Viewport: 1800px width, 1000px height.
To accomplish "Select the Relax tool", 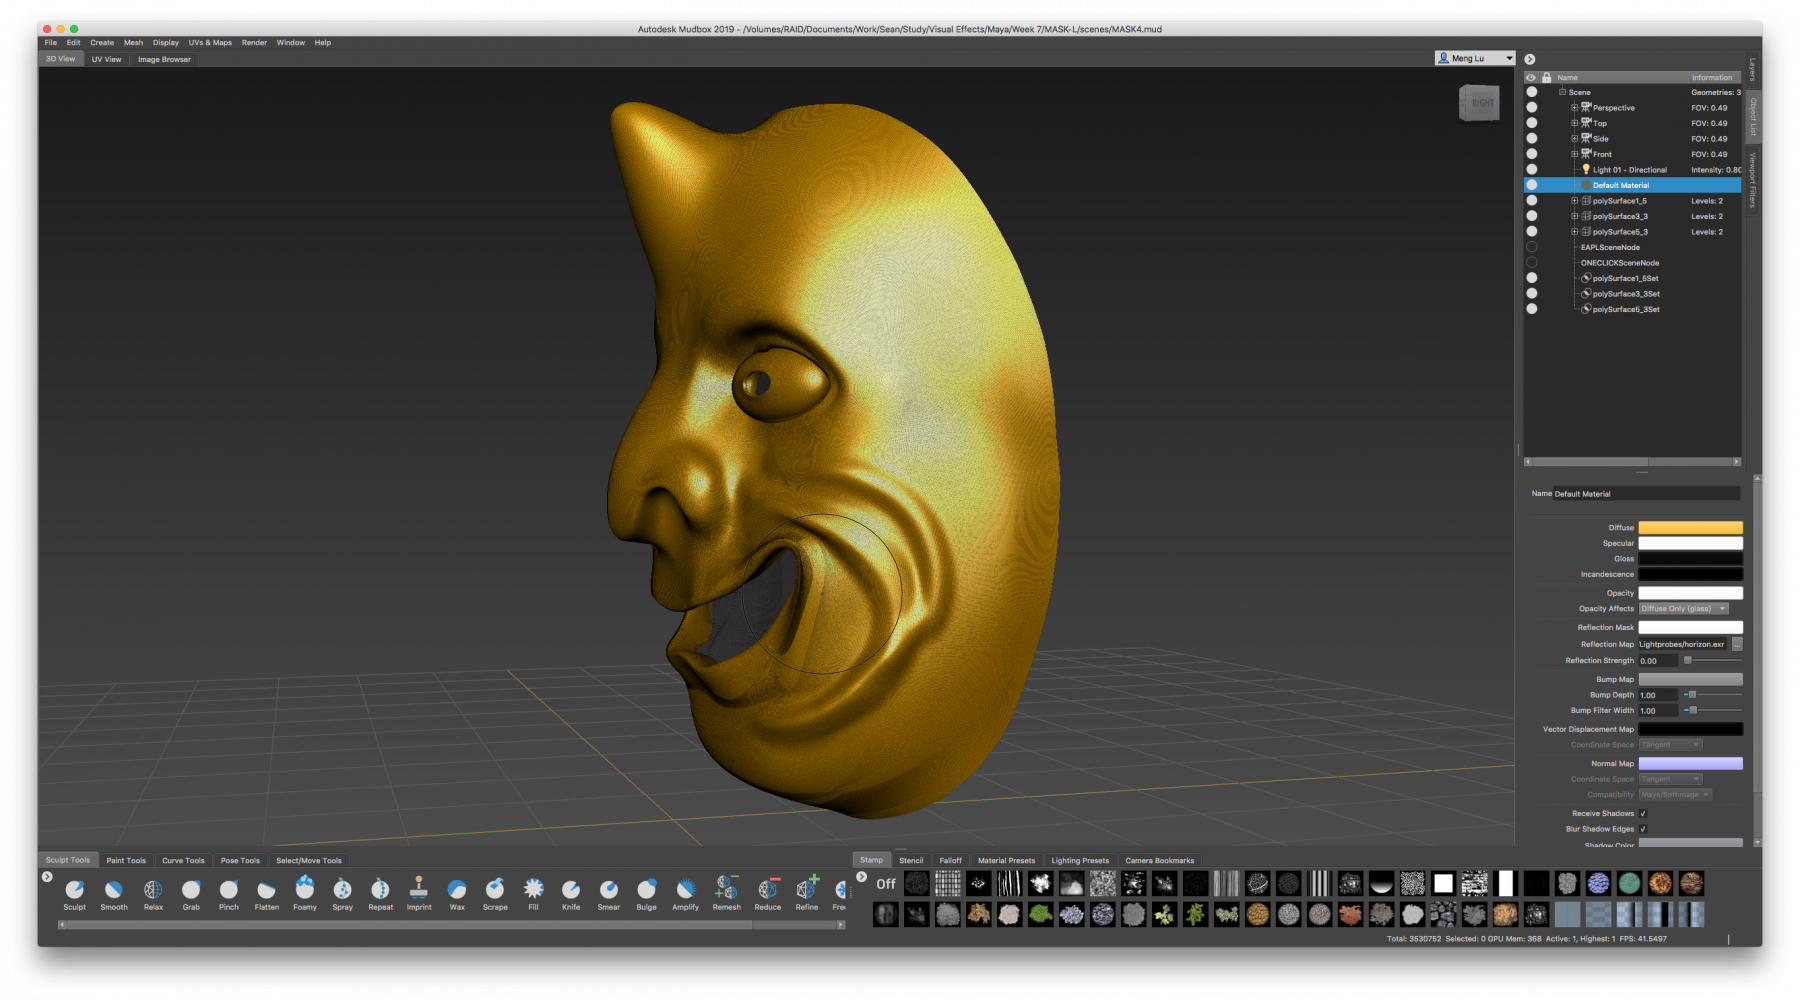I will 153,892.
